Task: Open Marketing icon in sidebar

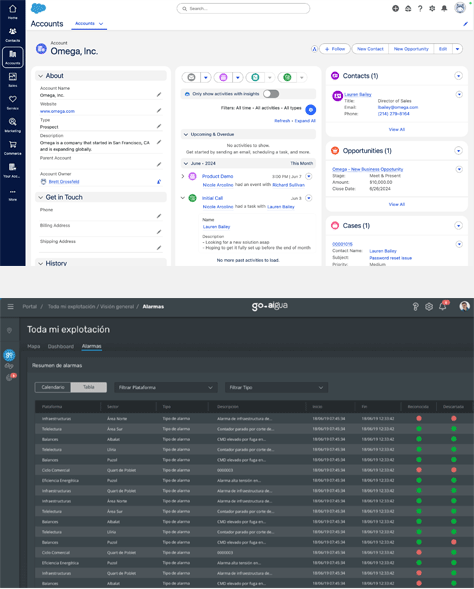Action: [12, 125]
